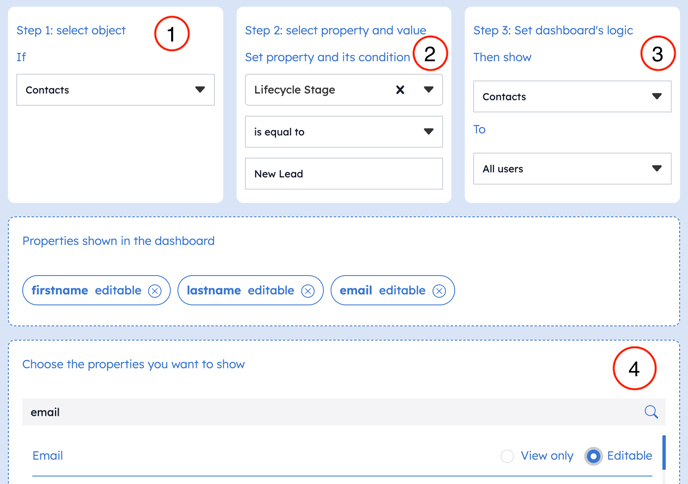Click the property search field containing email
688x484 pixels.
click(x=330, y=412)
